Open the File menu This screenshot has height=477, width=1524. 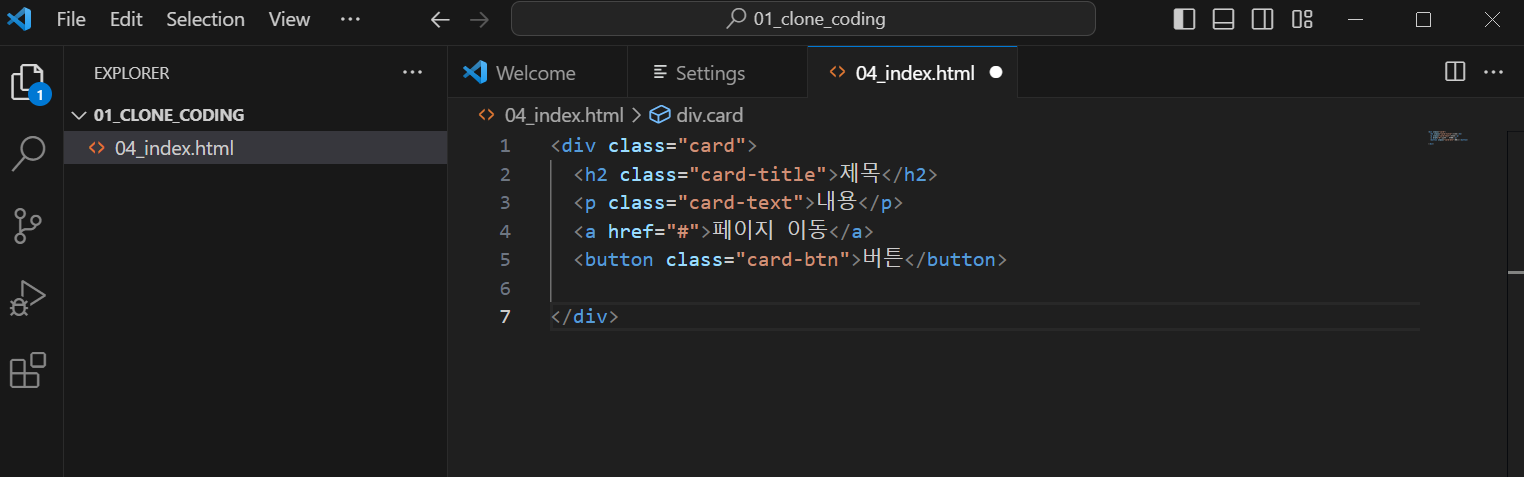pos(71,19)
